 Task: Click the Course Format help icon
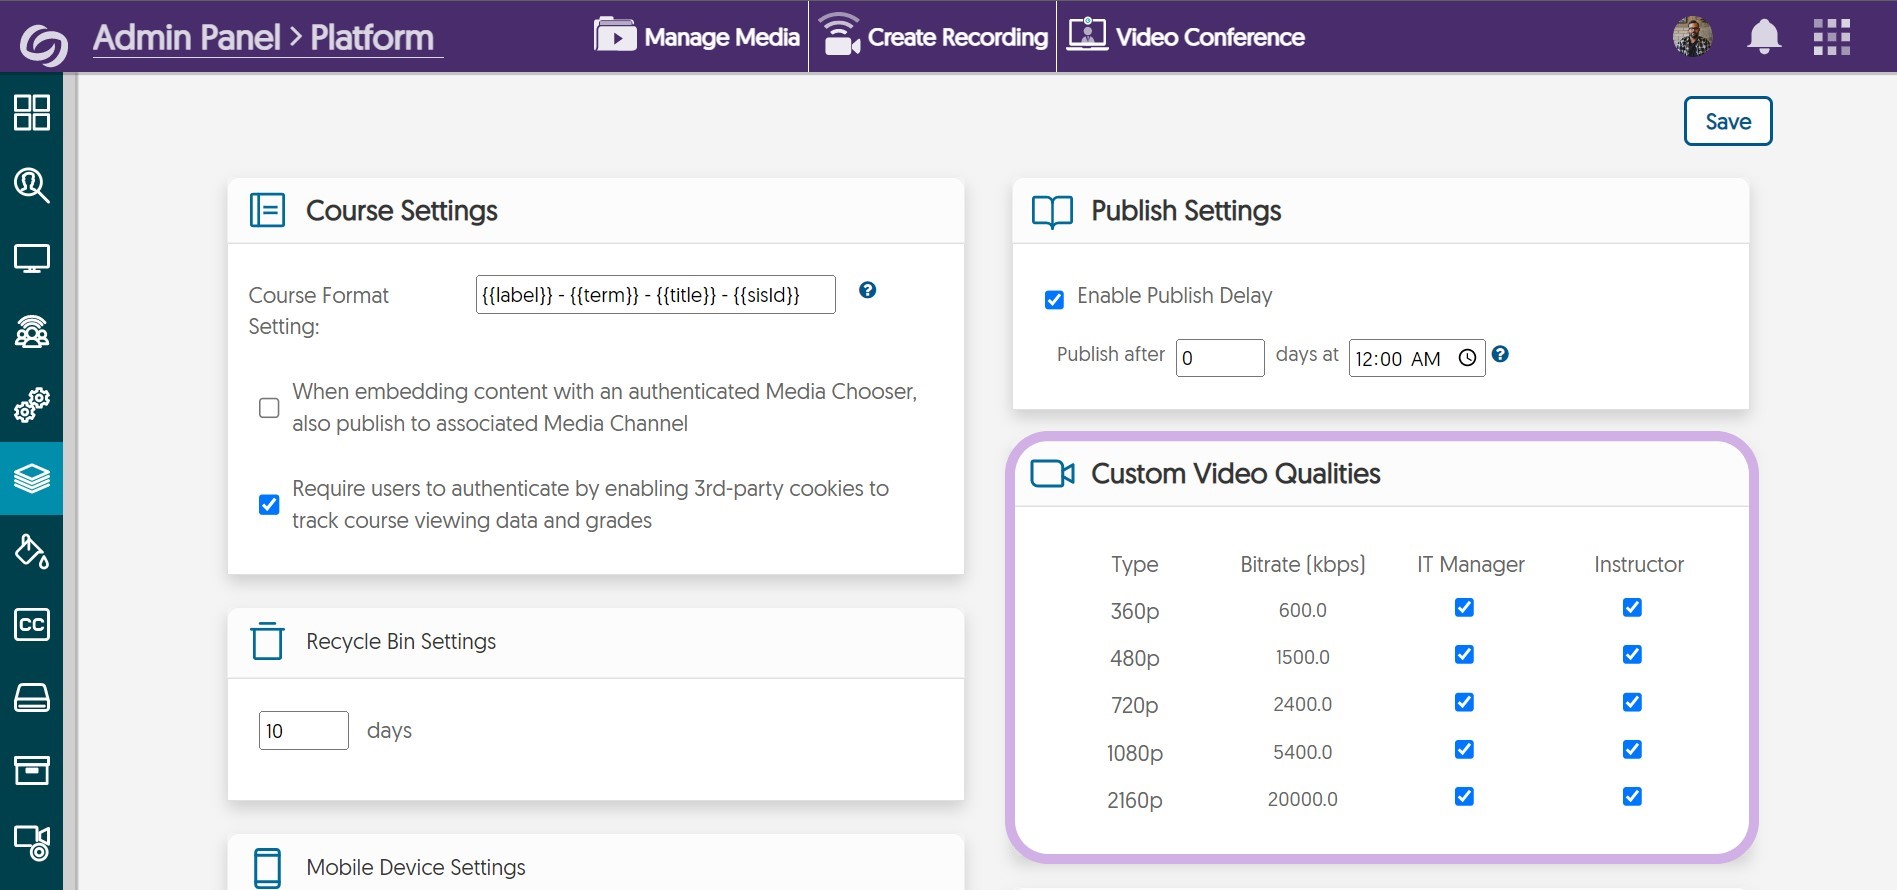point(867,290)
